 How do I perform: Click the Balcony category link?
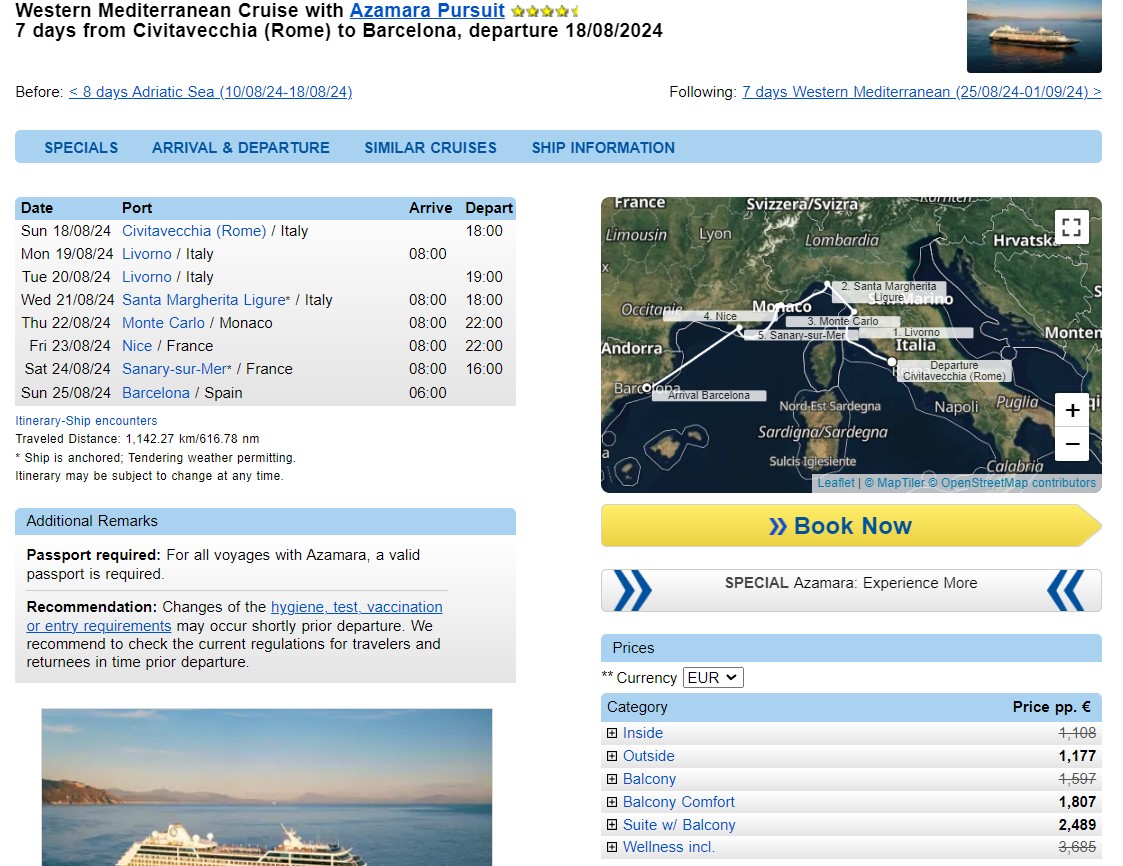(x=649, y=779)
